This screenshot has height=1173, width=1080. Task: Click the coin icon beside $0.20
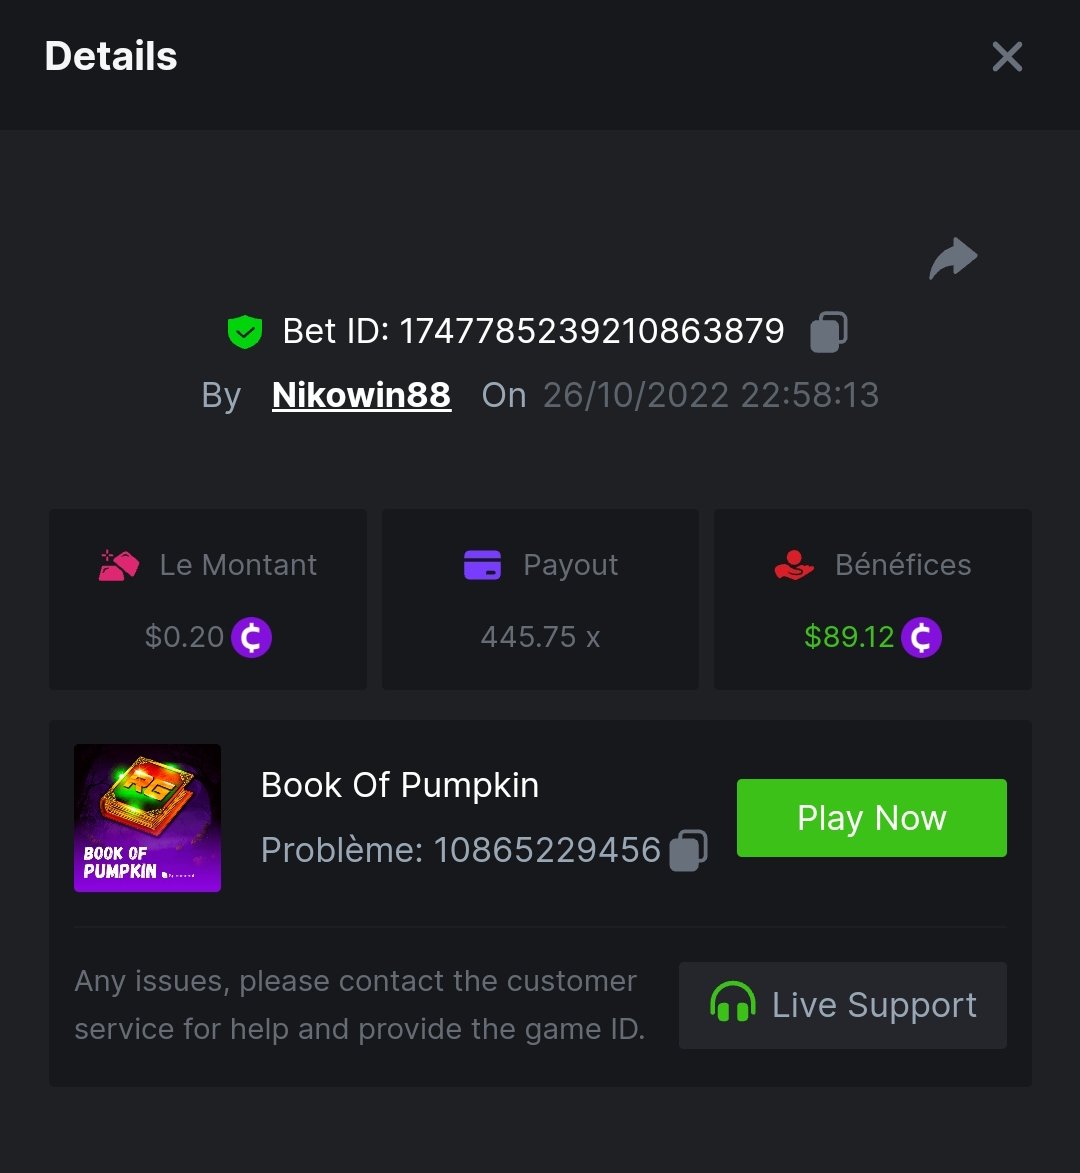click(x=252, y=637)
